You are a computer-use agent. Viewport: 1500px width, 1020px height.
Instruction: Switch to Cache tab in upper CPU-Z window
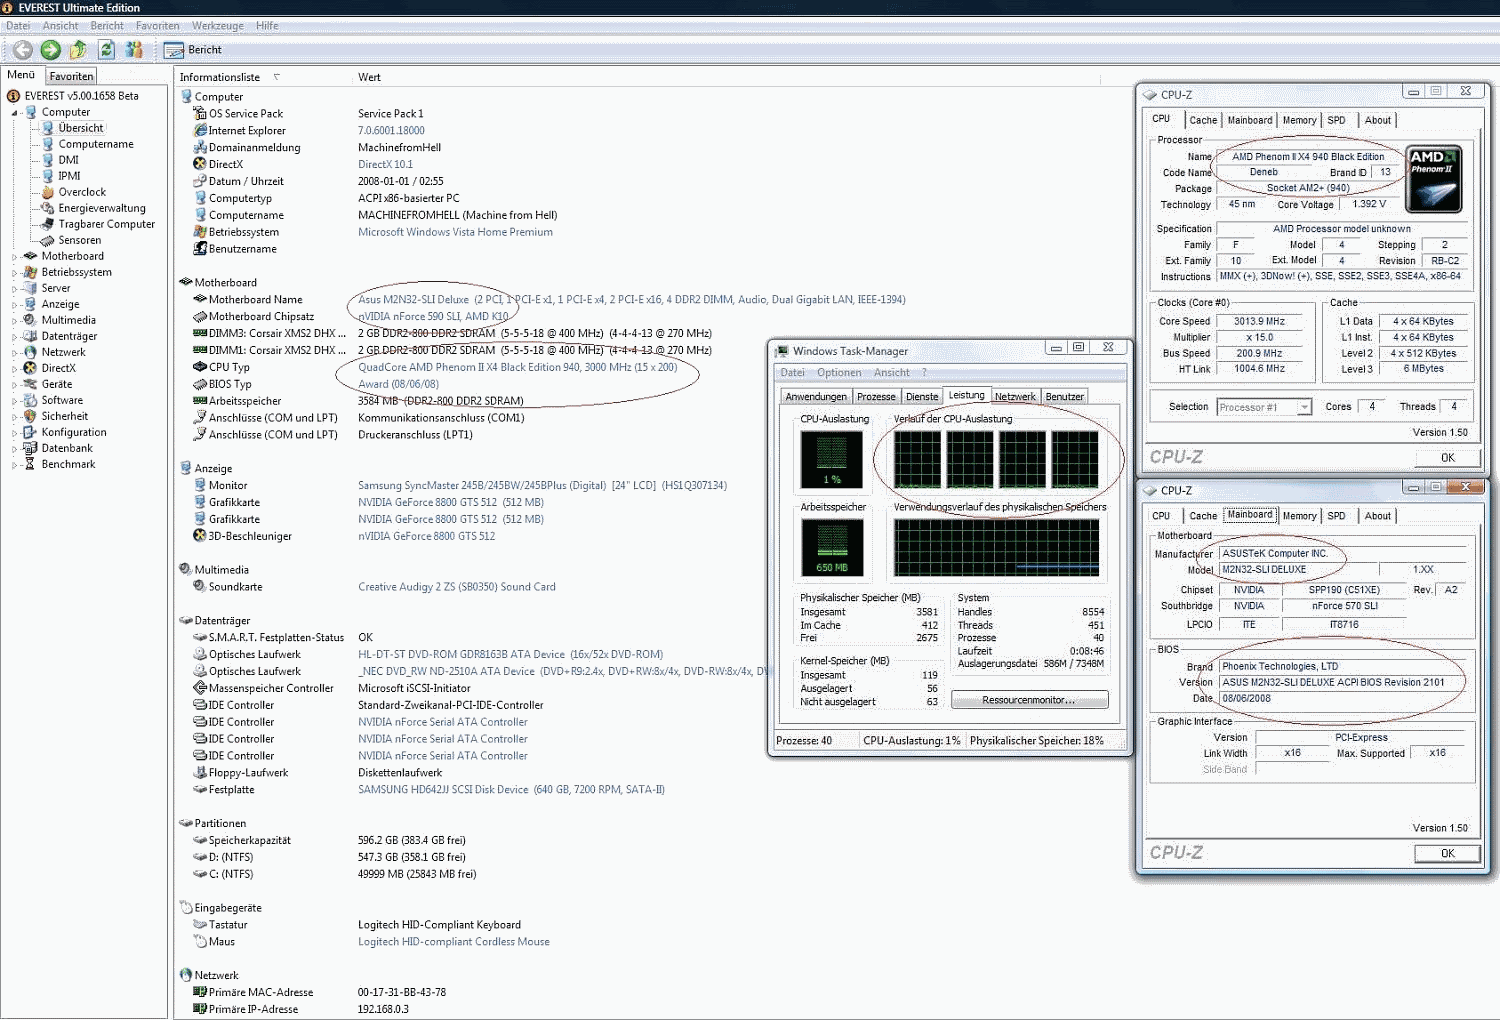[1203, 120]
